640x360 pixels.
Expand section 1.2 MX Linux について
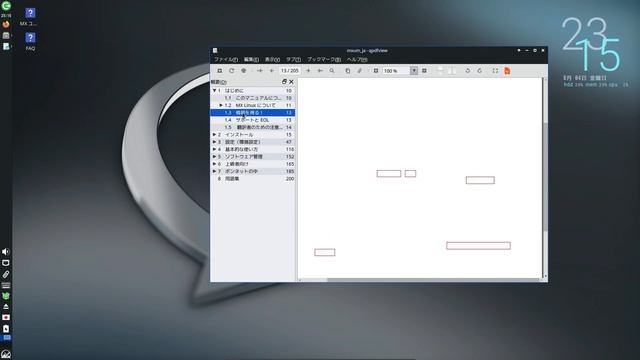[221, 105]
